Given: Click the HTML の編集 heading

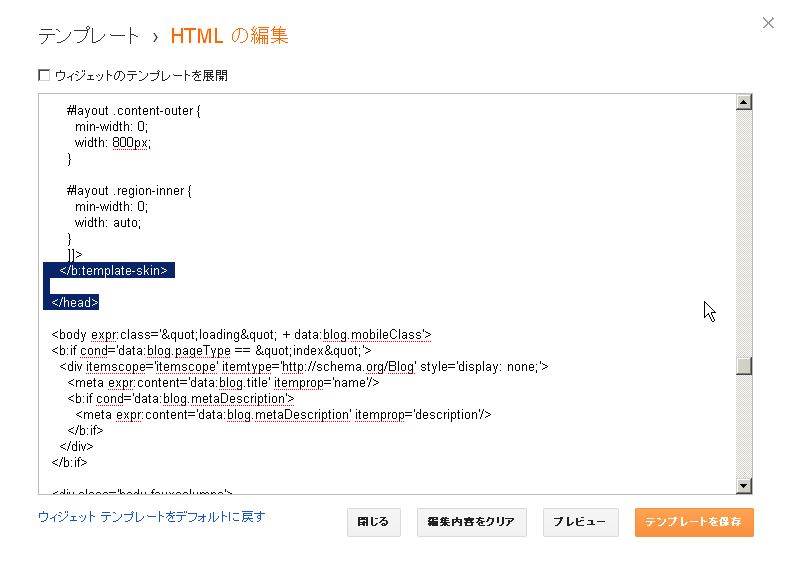Looking at the screenshot, I should click(229, 36).
